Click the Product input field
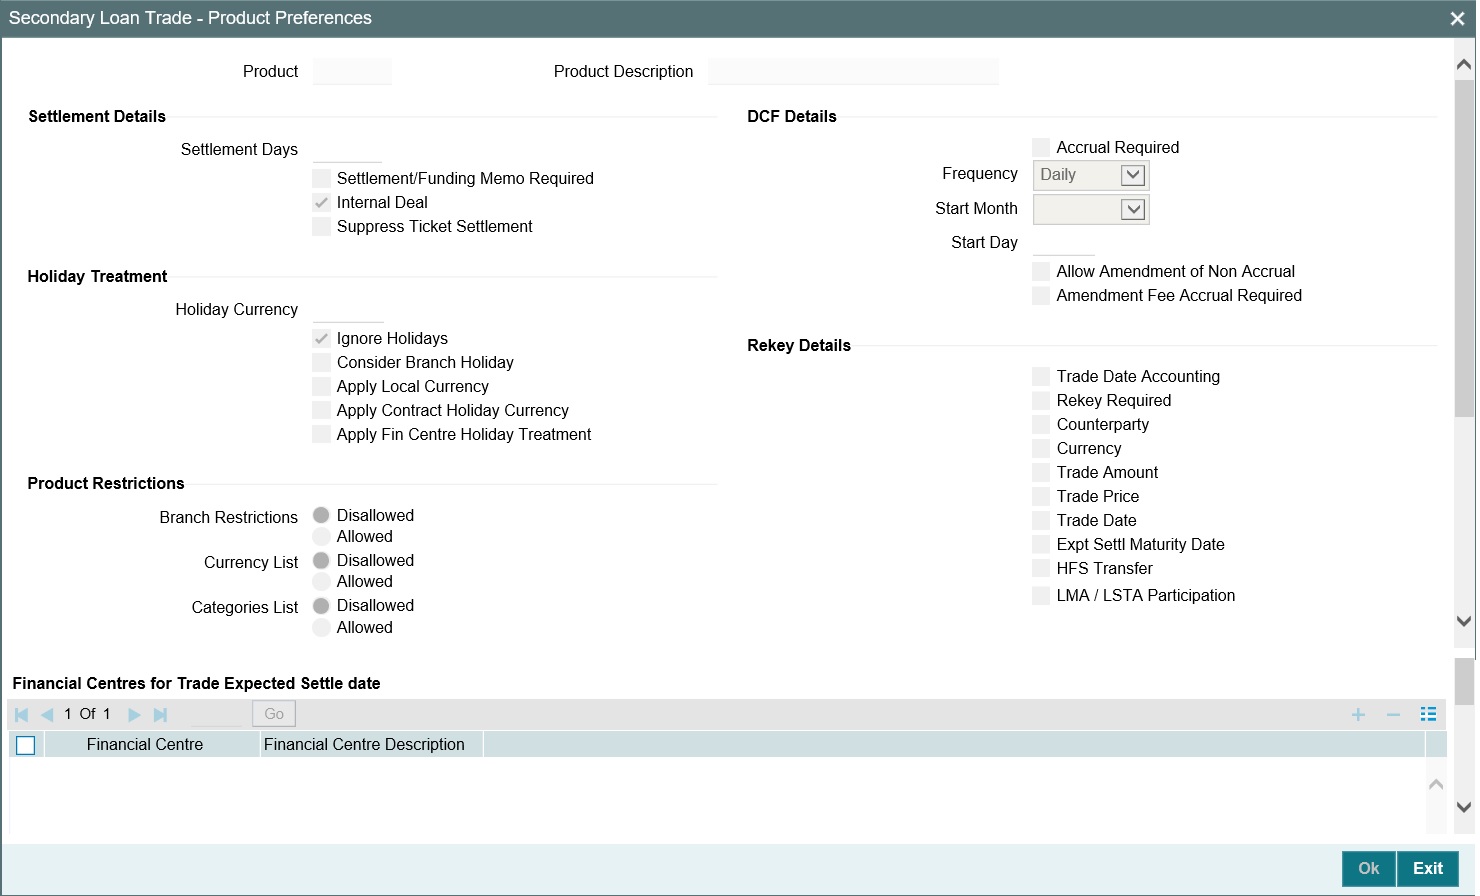The image size is (1480, 896). [x=352, y=72]
